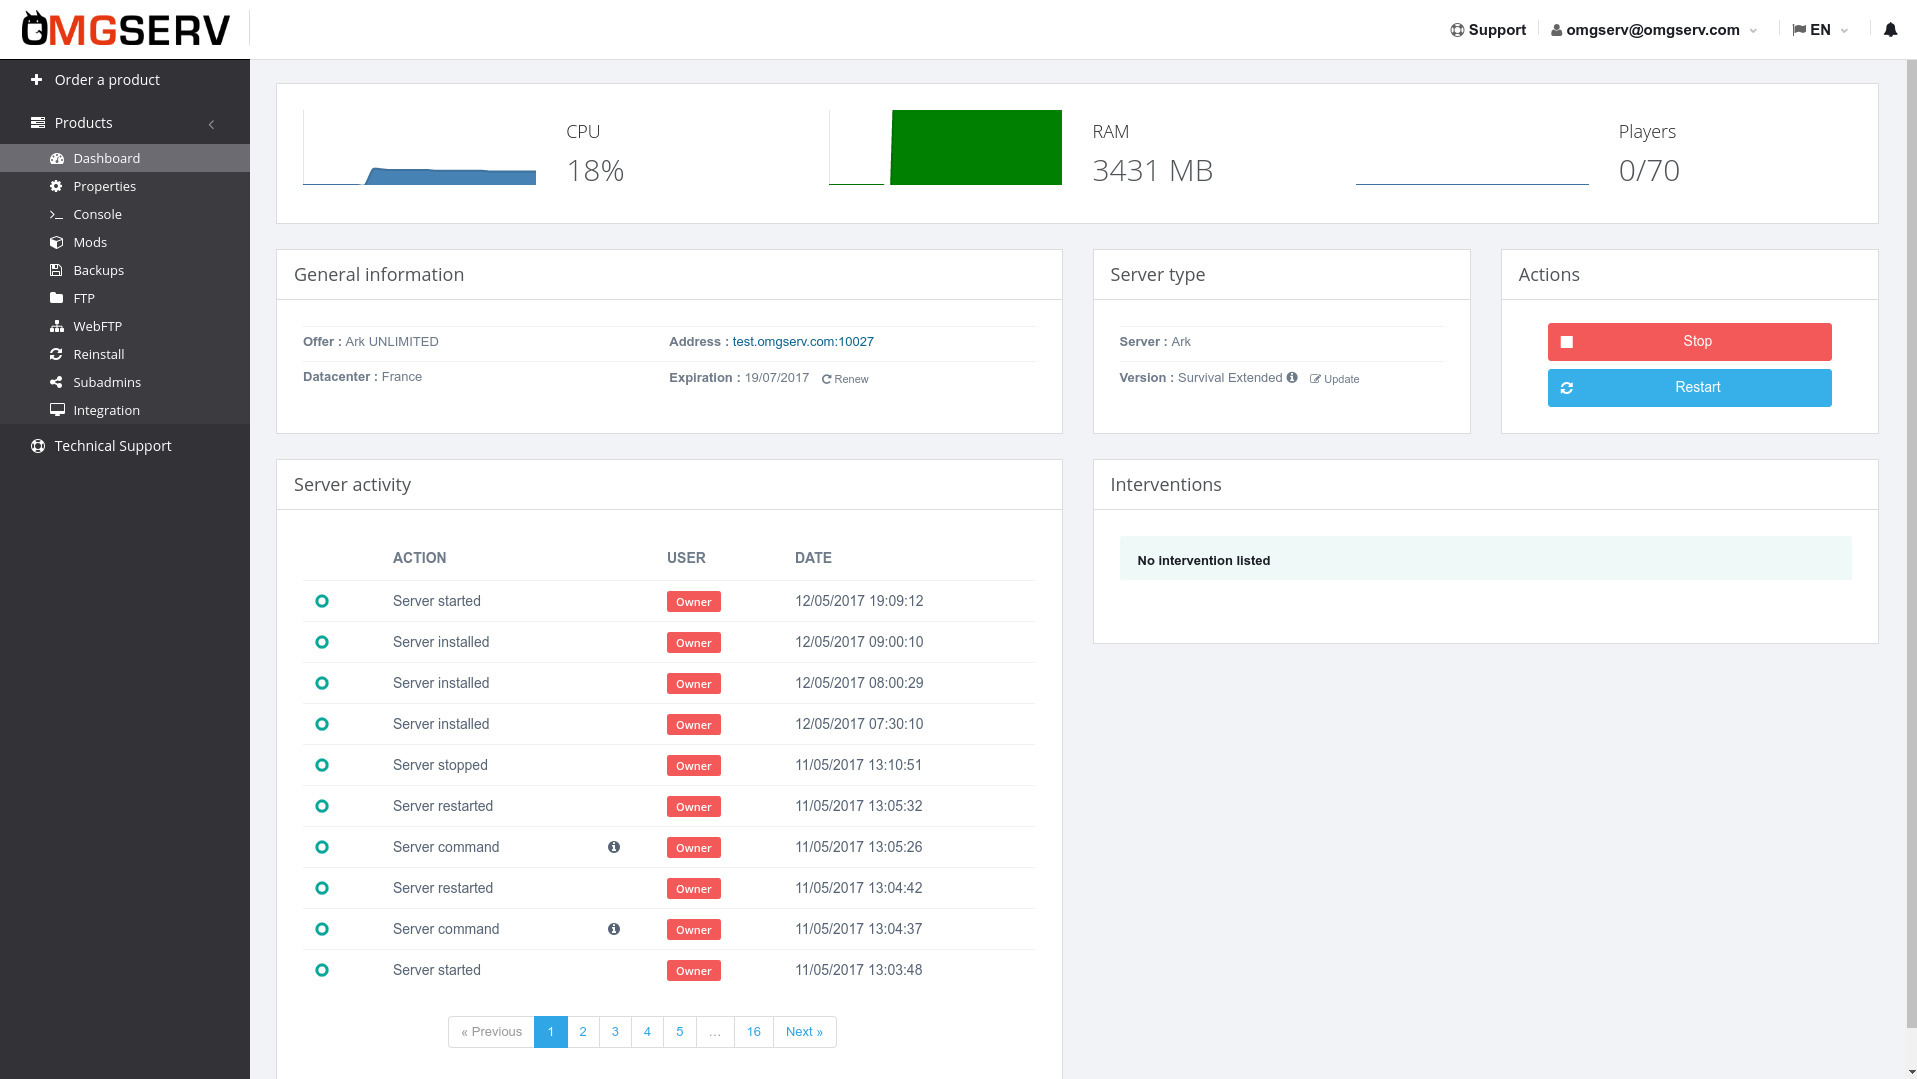The height and width of the screenshot is (1079, 1917).
Task: Click Owner badge on 12/05/2017 09:00:10 row
Action: (694, 643)
